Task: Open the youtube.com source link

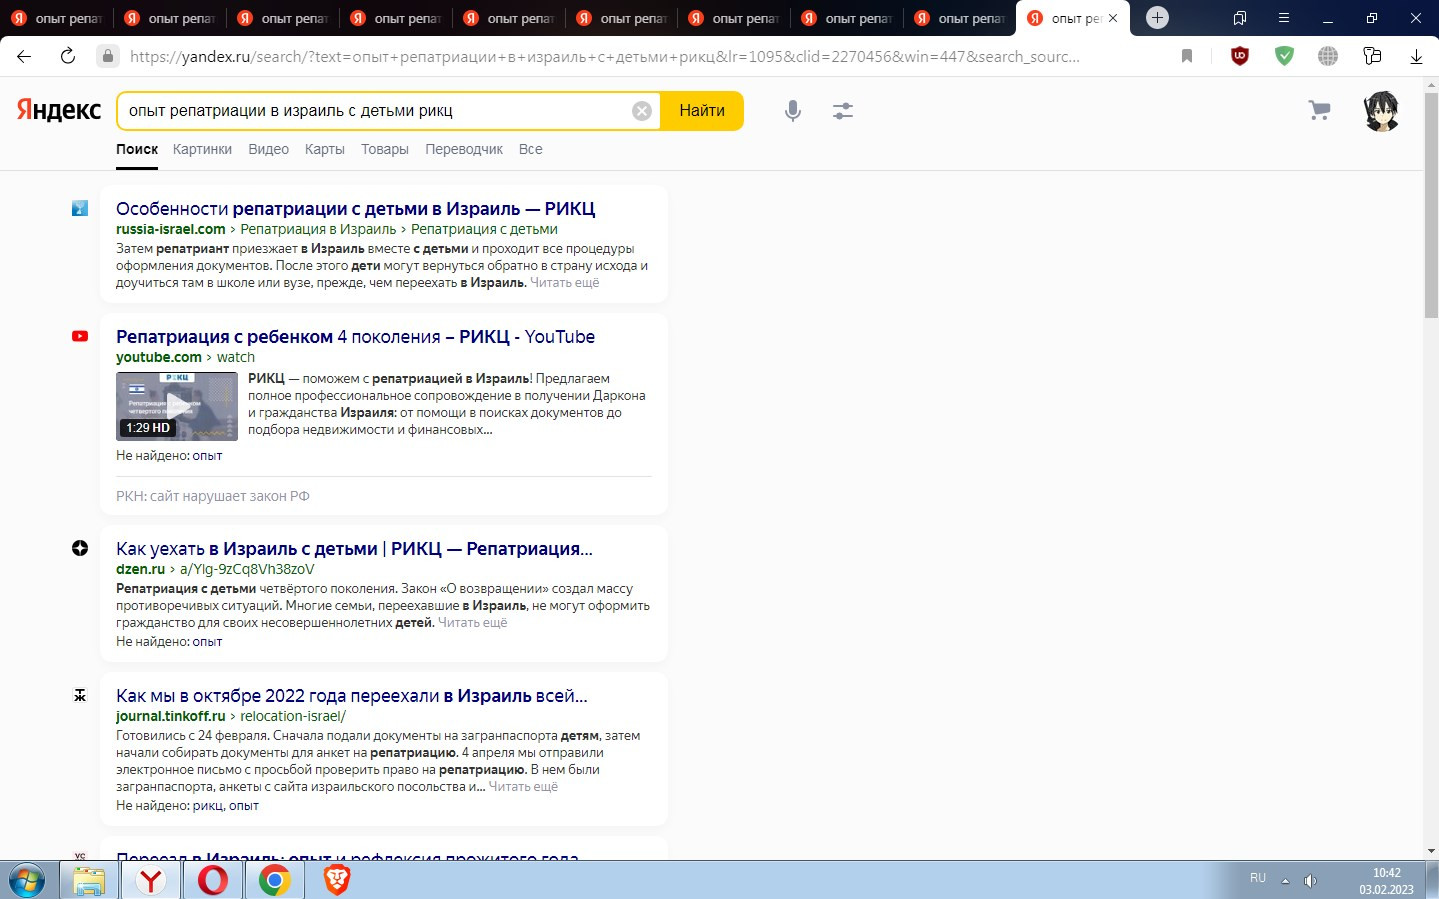Action: point(159,357)
